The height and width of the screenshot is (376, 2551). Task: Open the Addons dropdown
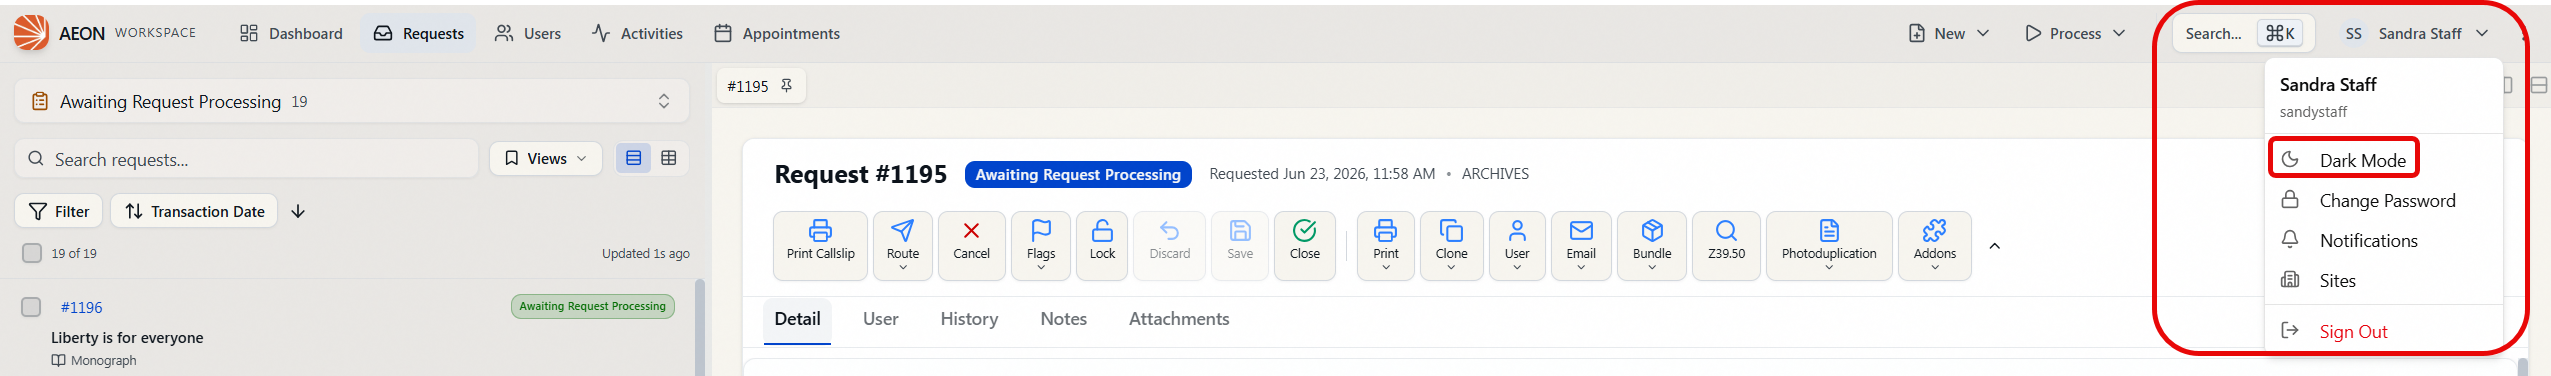tap(1934, 246)
